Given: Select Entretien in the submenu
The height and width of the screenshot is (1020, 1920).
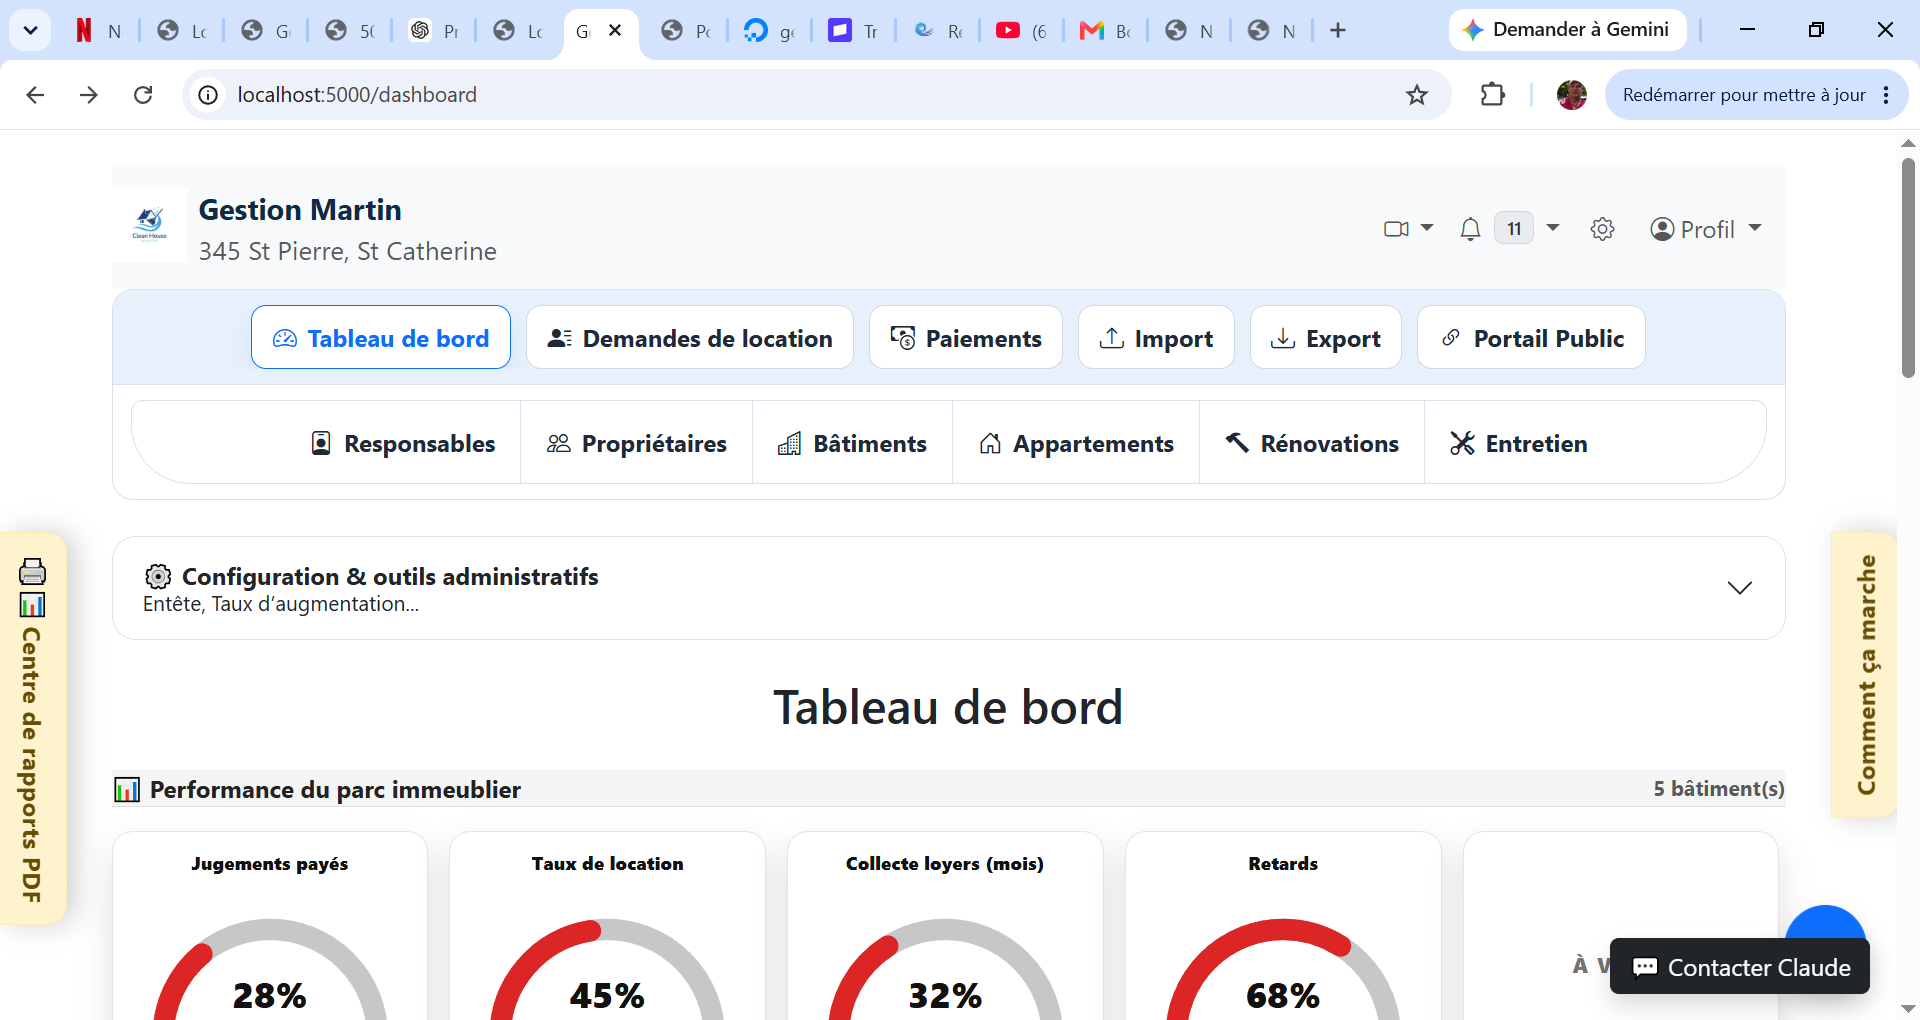Looking at the screenshot, I should (1519, 443).
